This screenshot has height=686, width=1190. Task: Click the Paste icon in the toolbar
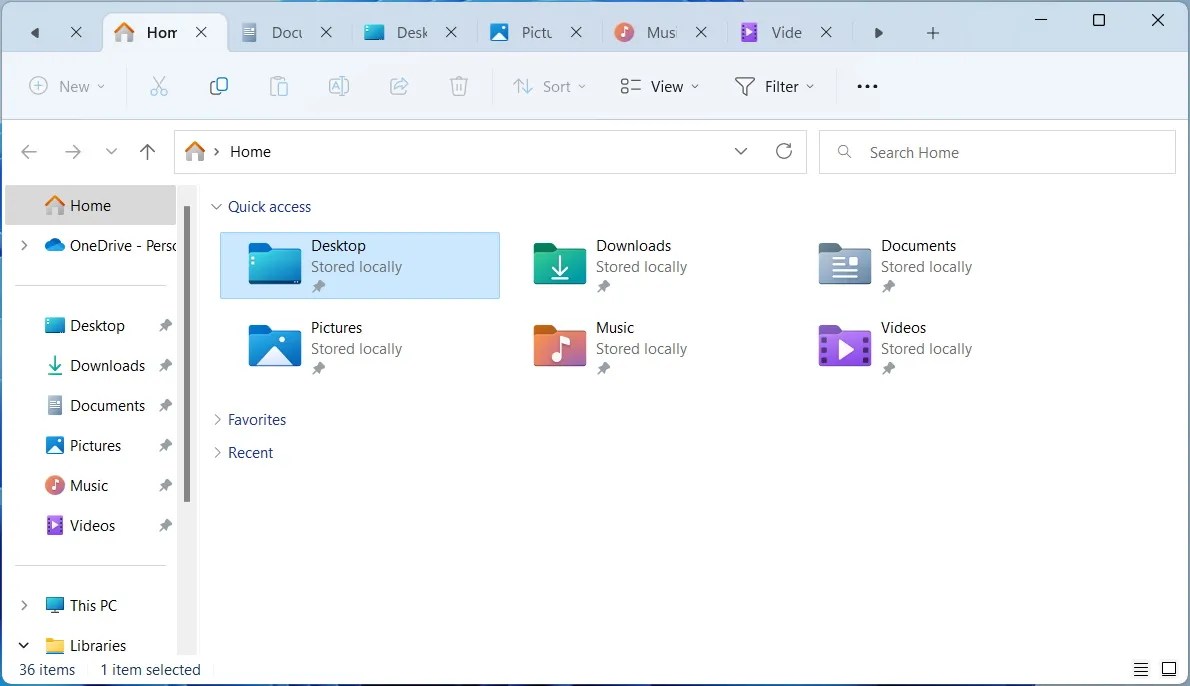[279, 86]
